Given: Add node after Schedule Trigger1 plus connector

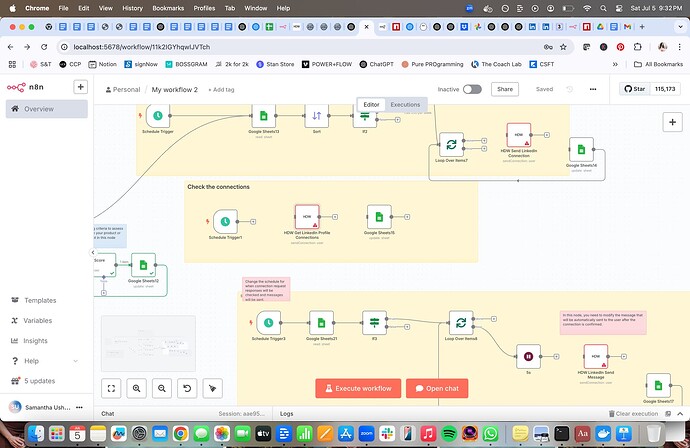Looking at the screenshot, I should [253, 222].
